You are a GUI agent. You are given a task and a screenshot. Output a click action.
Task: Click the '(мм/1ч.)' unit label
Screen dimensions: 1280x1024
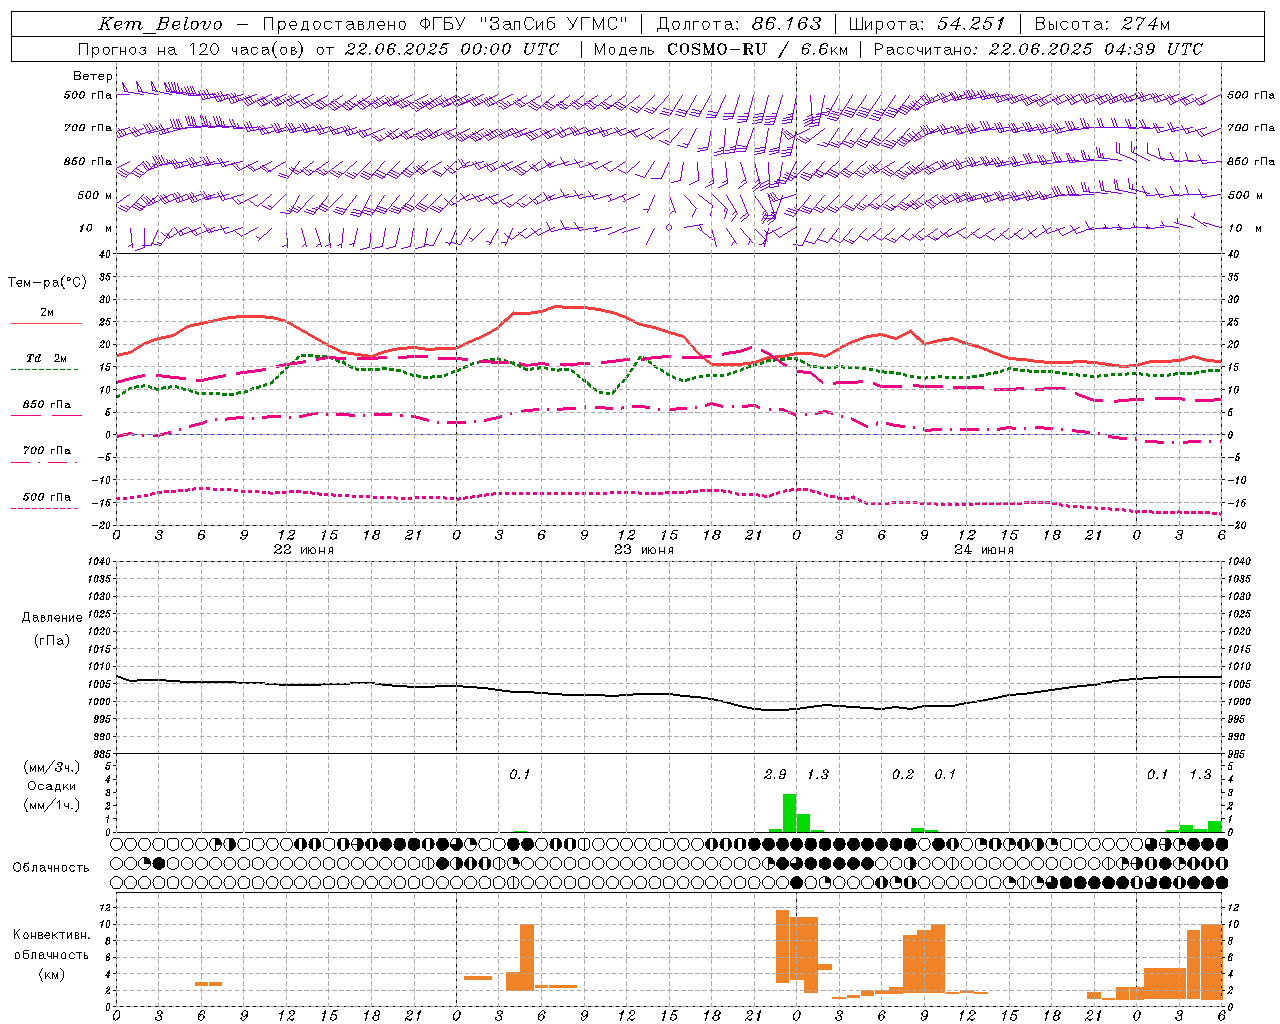pos(52,805)
